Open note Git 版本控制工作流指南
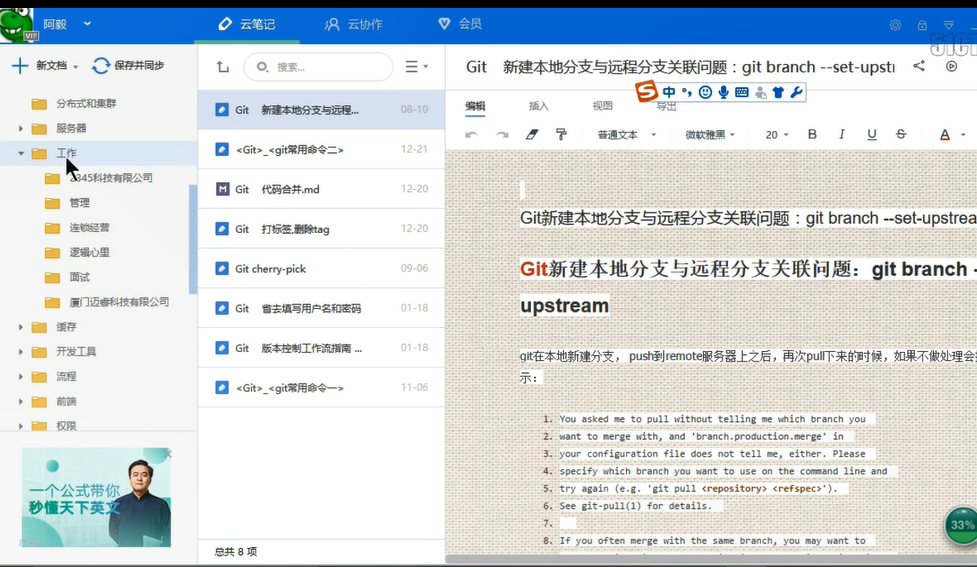The image size is (977, 567). [321, 348]
